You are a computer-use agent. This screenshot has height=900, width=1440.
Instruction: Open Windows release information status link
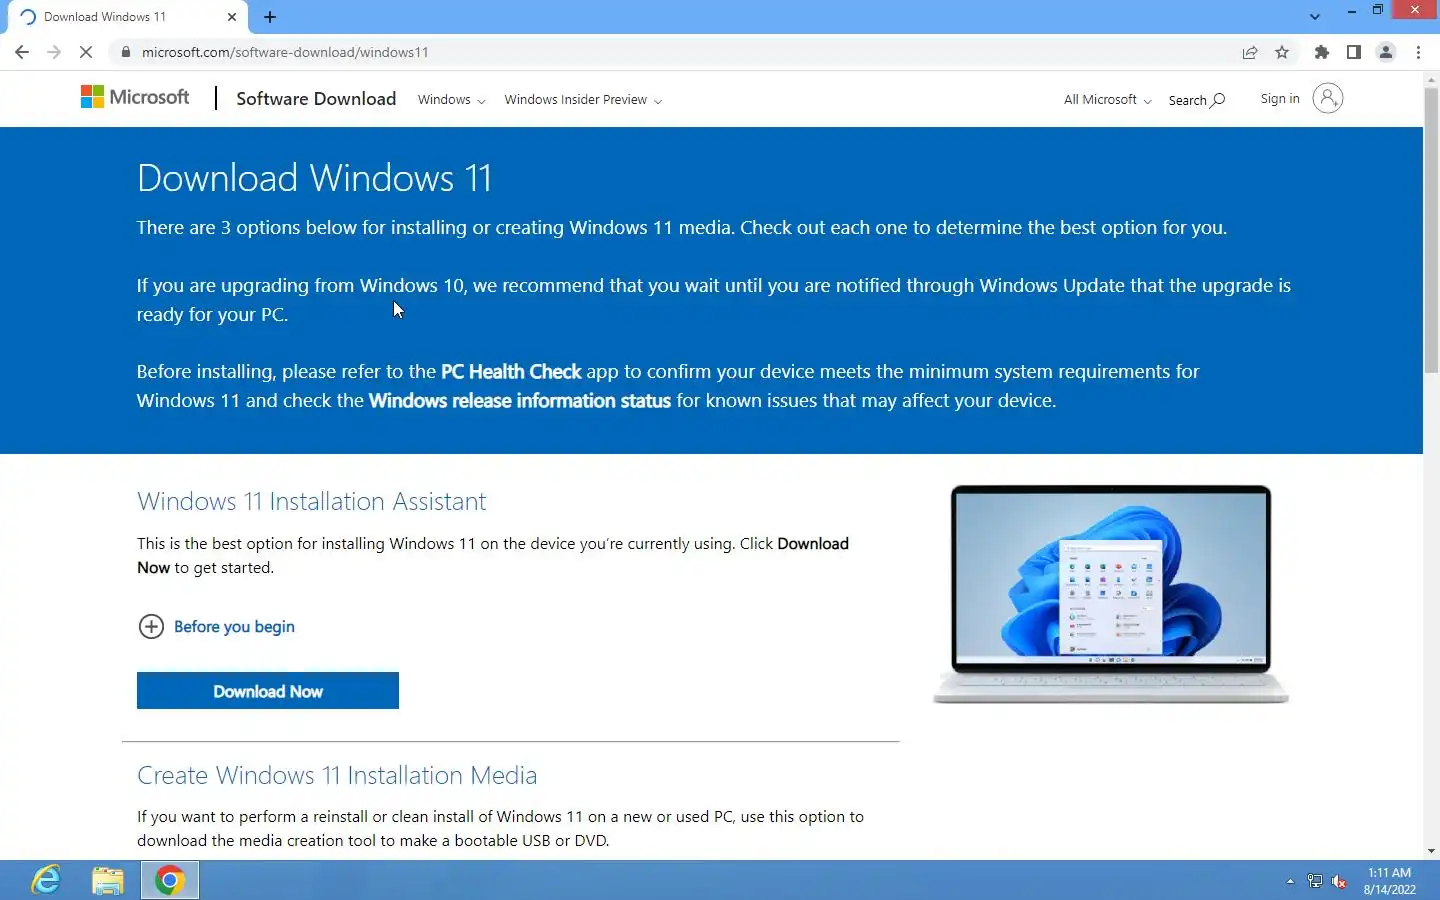click(x=519, y=400)
